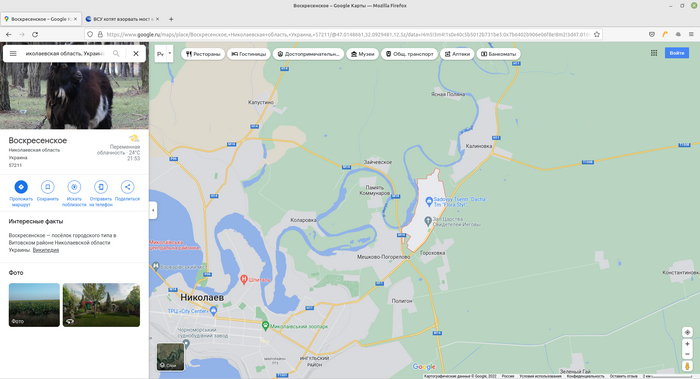Send to phone with Отправить на телефон
The image size is (700, 379).
pyautogui.click(x=101, y=187)
